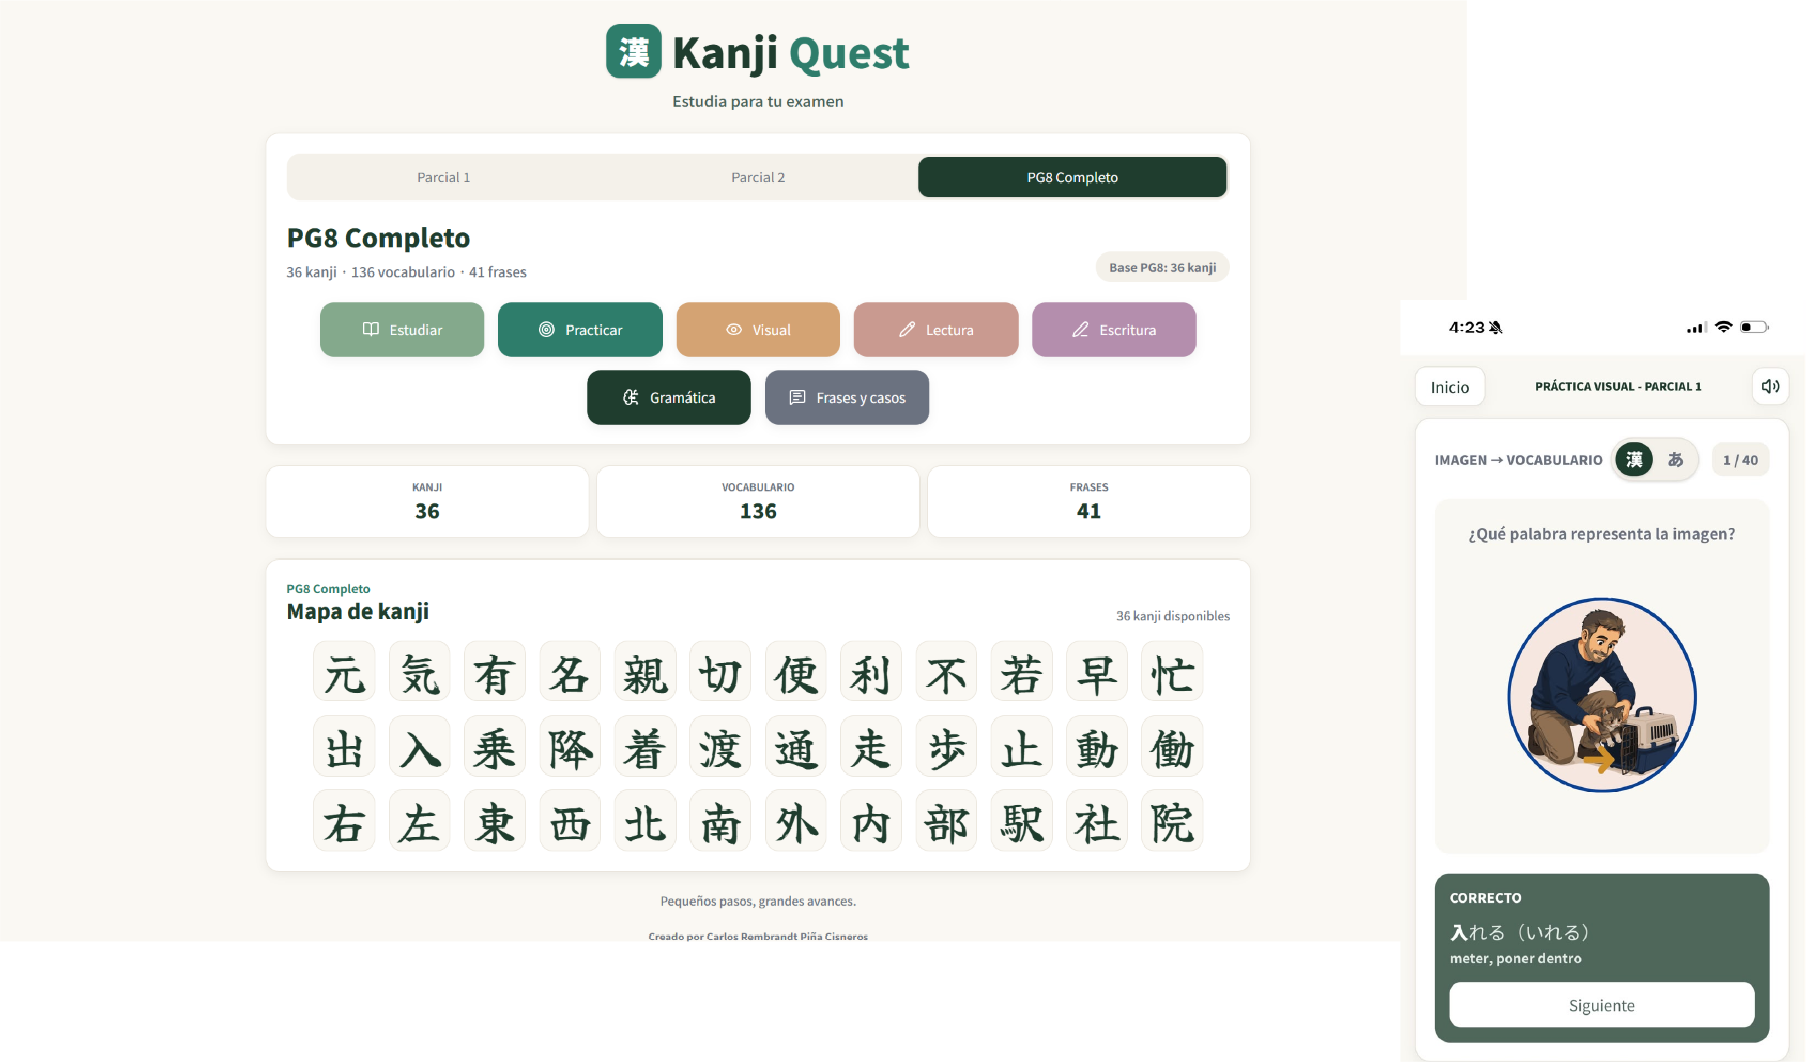Click the KANJI 36 stat card

(x=427, y=501)
